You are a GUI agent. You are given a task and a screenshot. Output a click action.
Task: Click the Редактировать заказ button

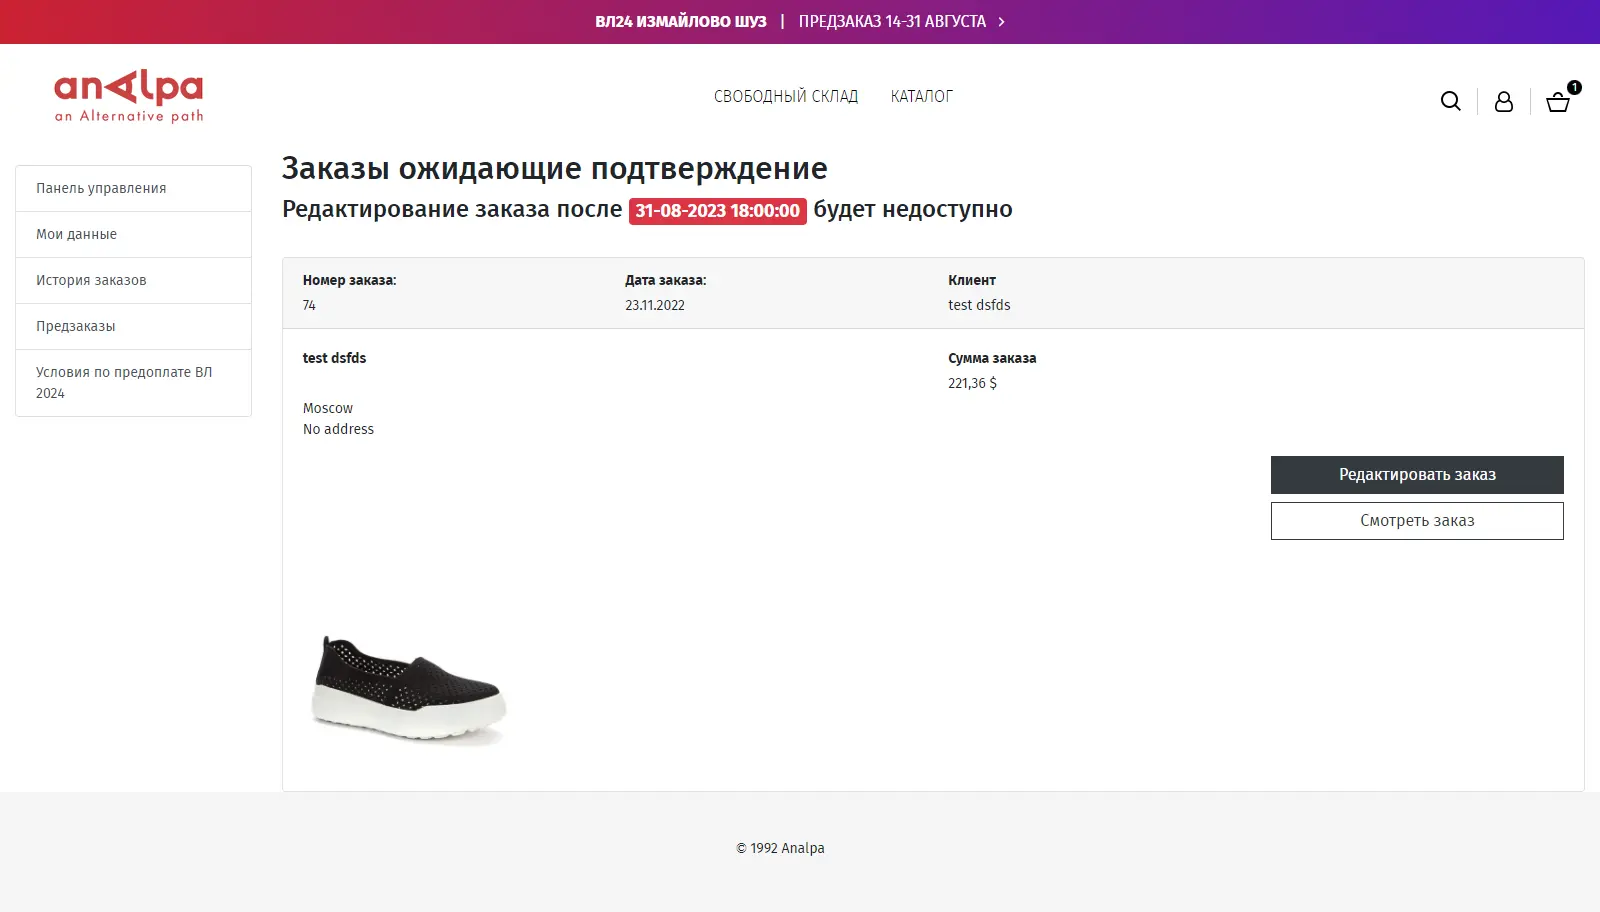[1417, 475]
